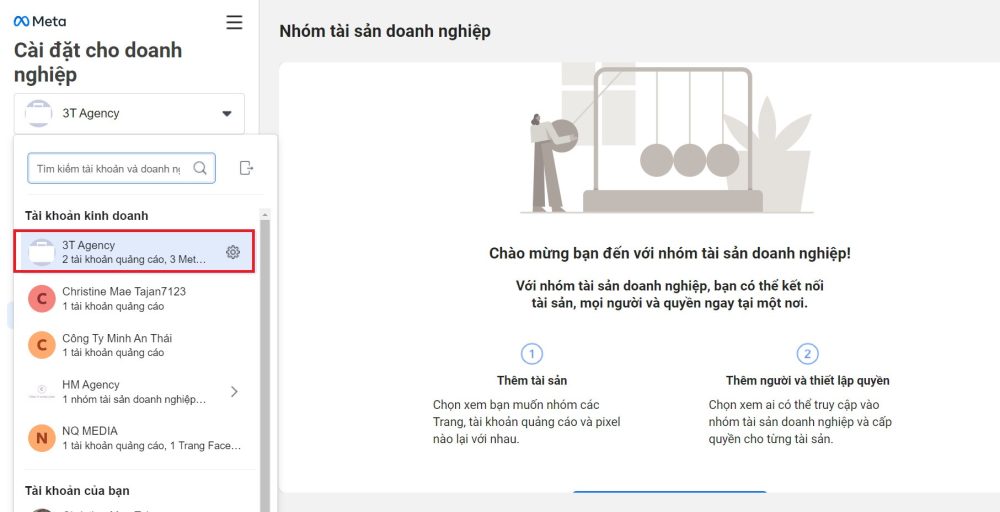Click 3T Agency briefcase icon in dropdown field
Image resolution: width=1000 pixels, height=512 pixels.
pyautogui.click(x=38, y=113)
